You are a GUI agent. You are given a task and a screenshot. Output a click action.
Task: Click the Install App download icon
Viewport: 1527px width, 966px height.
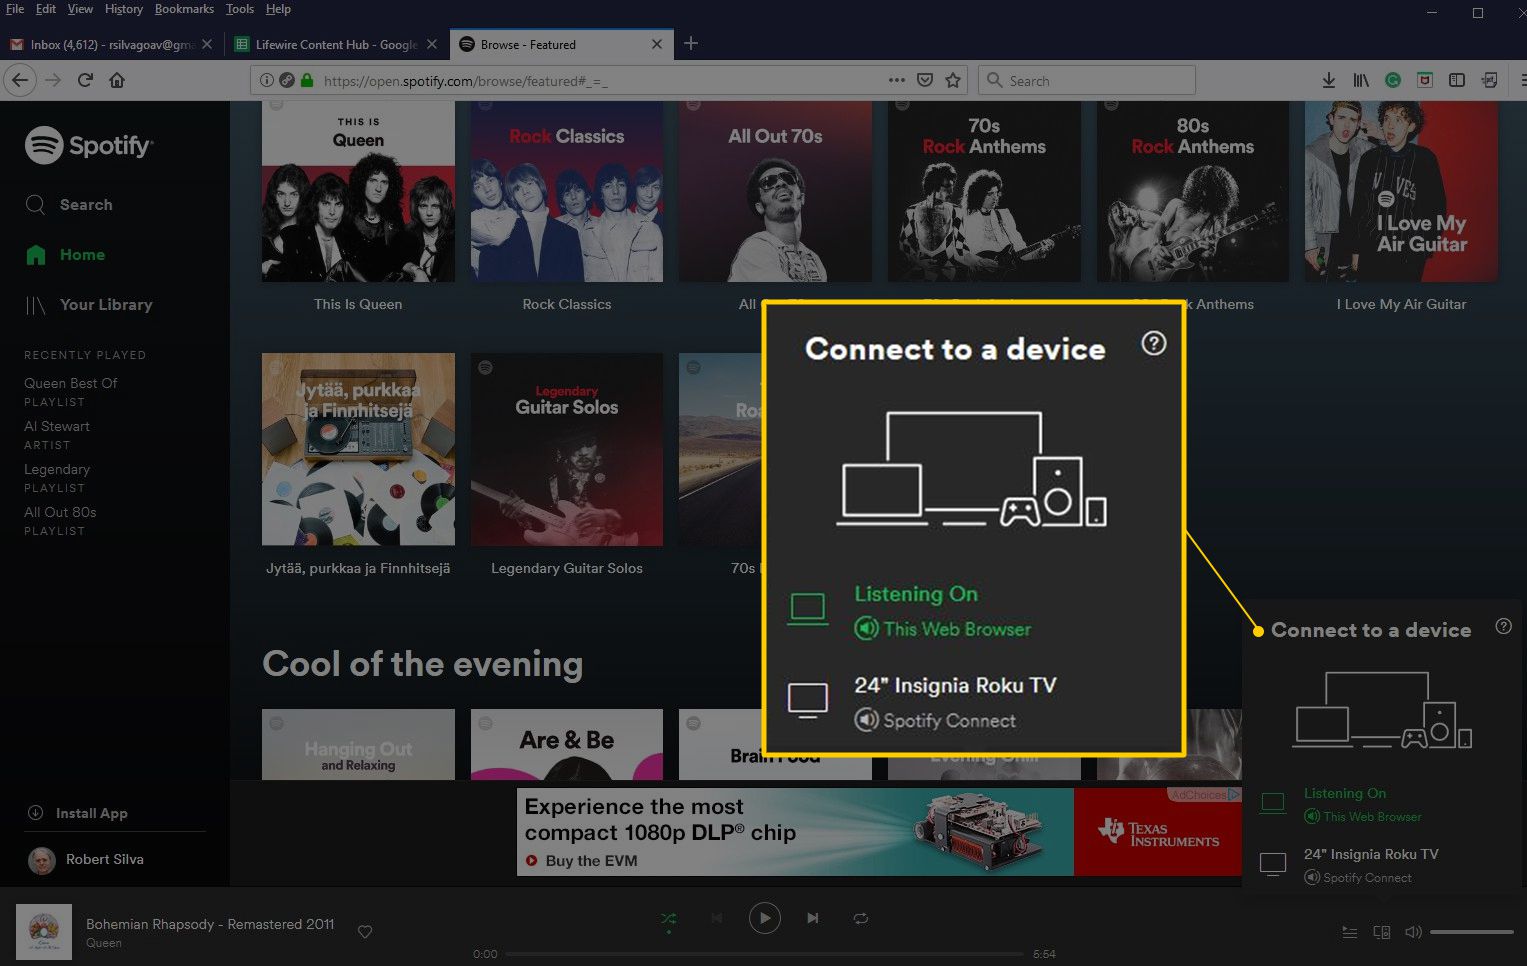coord(35,813)
